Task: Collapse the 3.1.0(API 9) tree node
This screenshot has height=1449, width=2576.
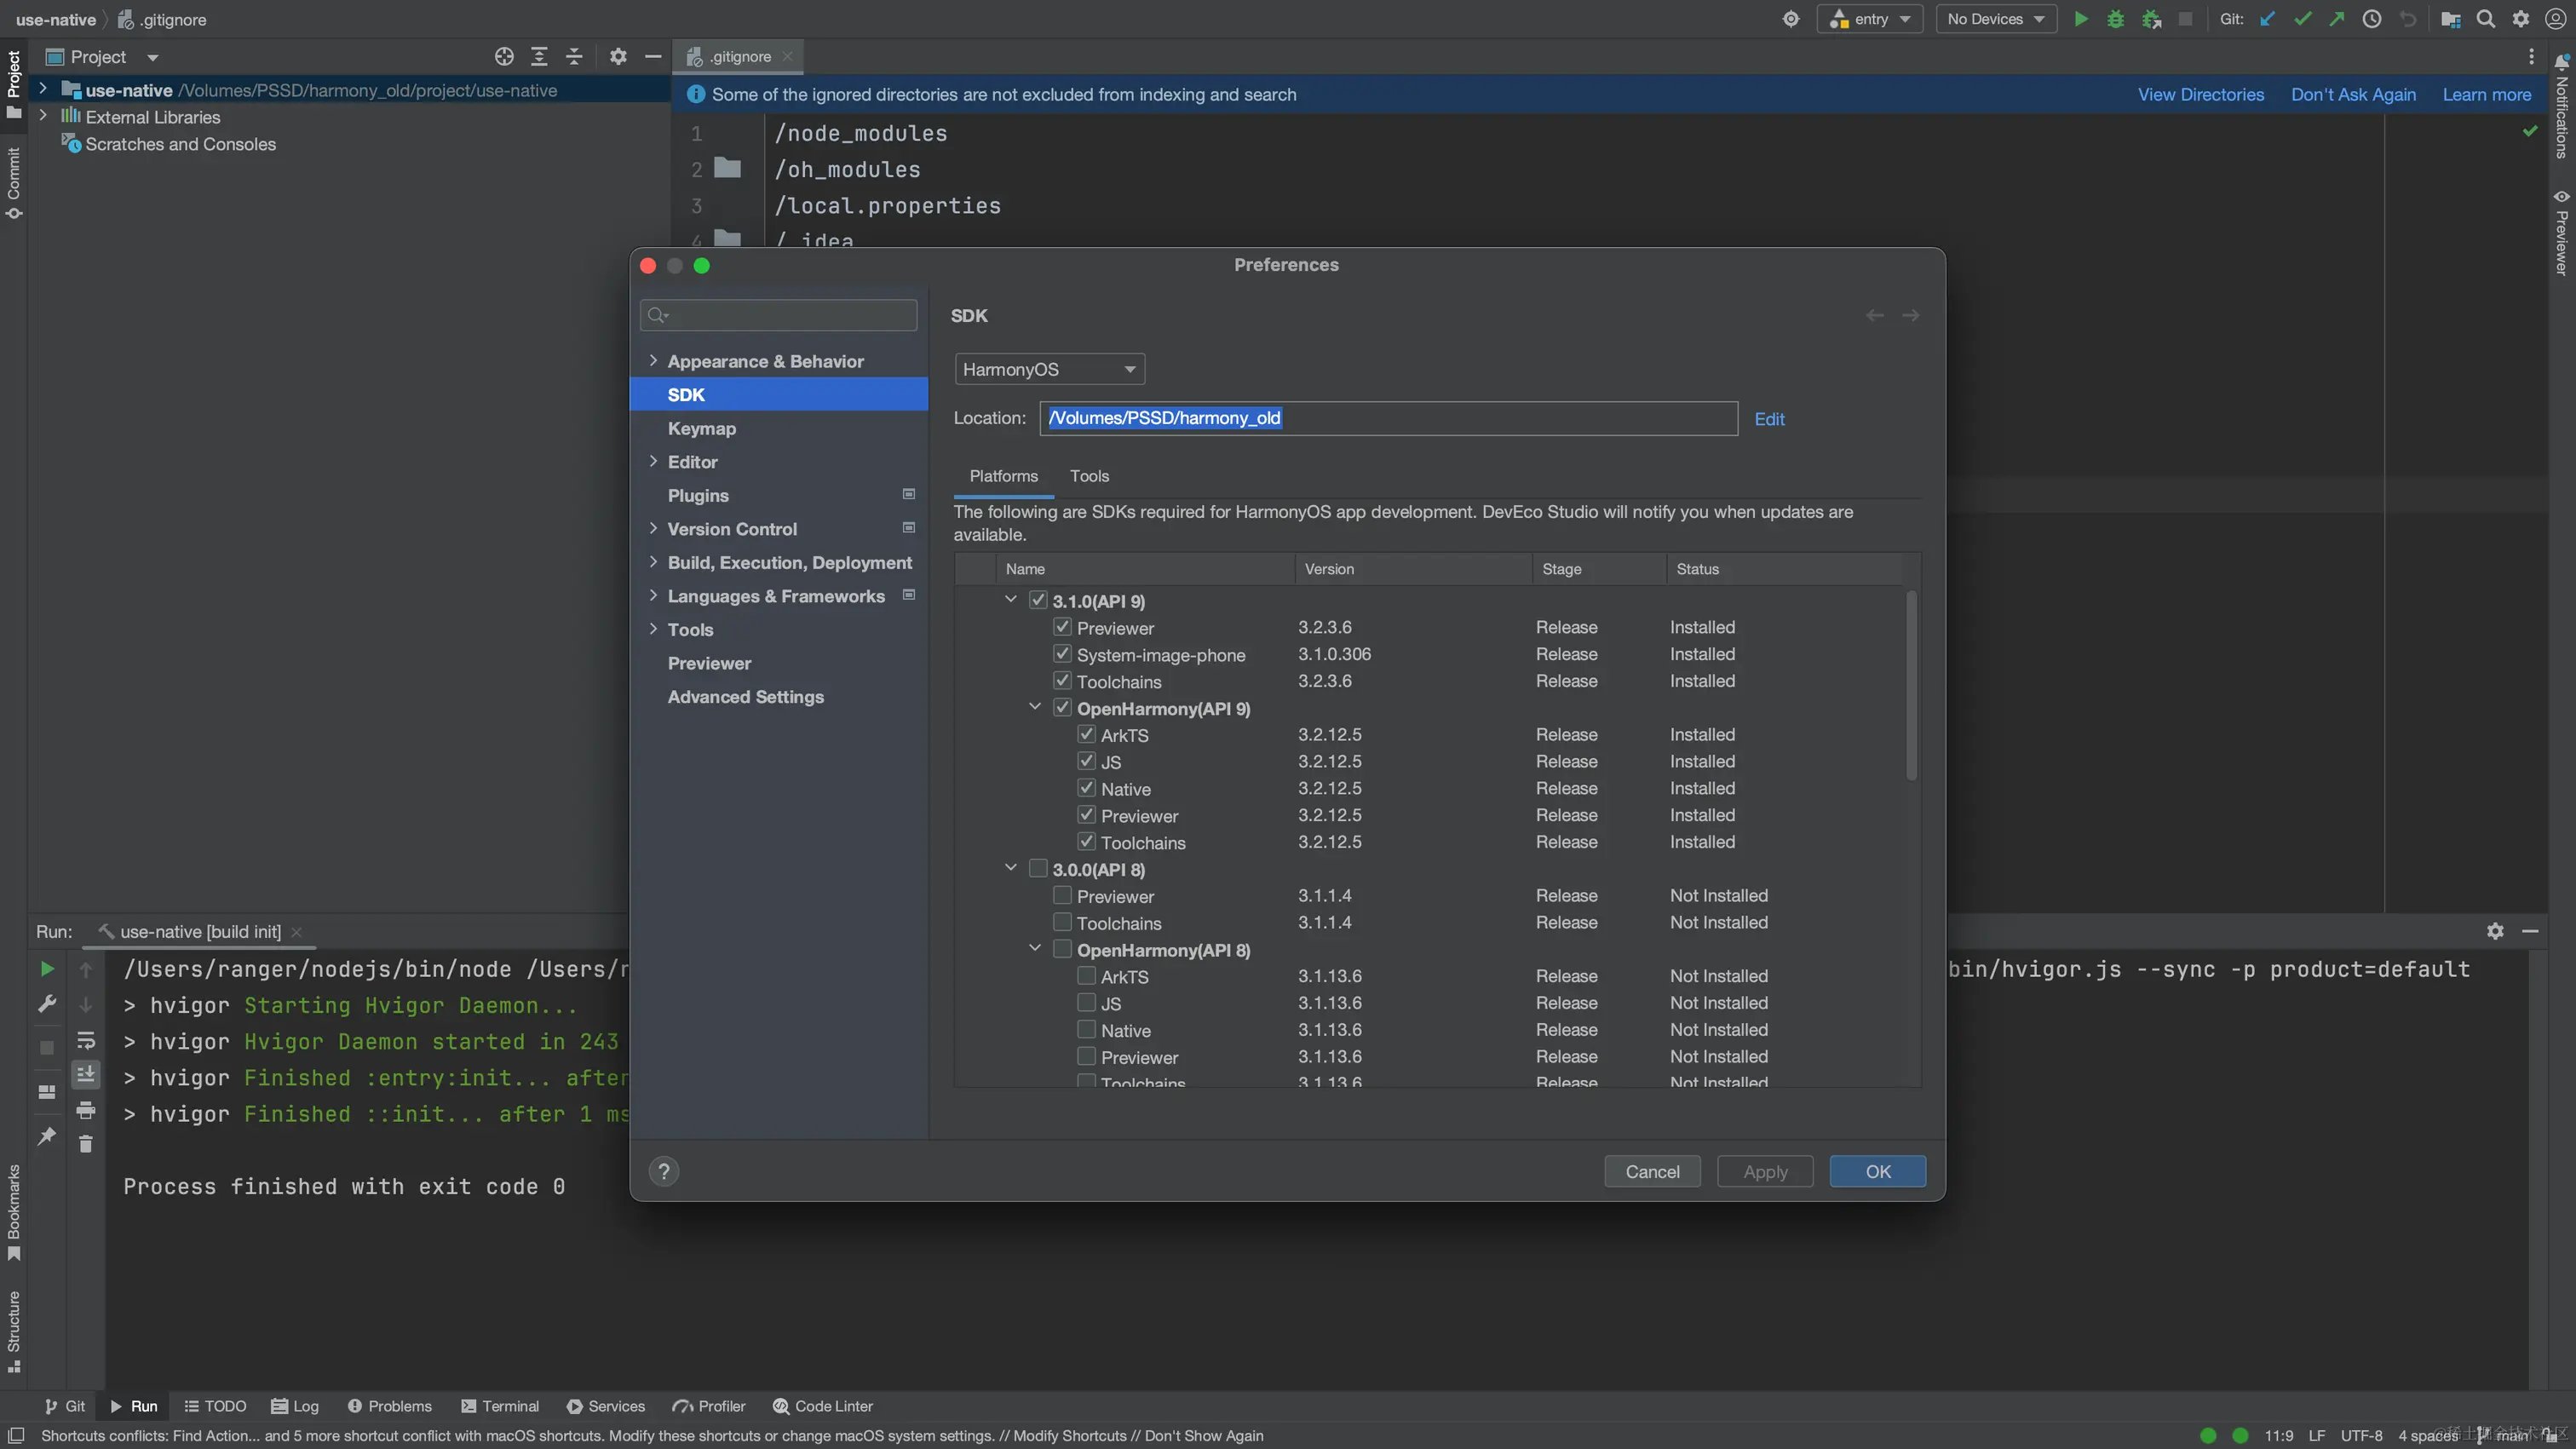Action: [x=1011, y=600]
